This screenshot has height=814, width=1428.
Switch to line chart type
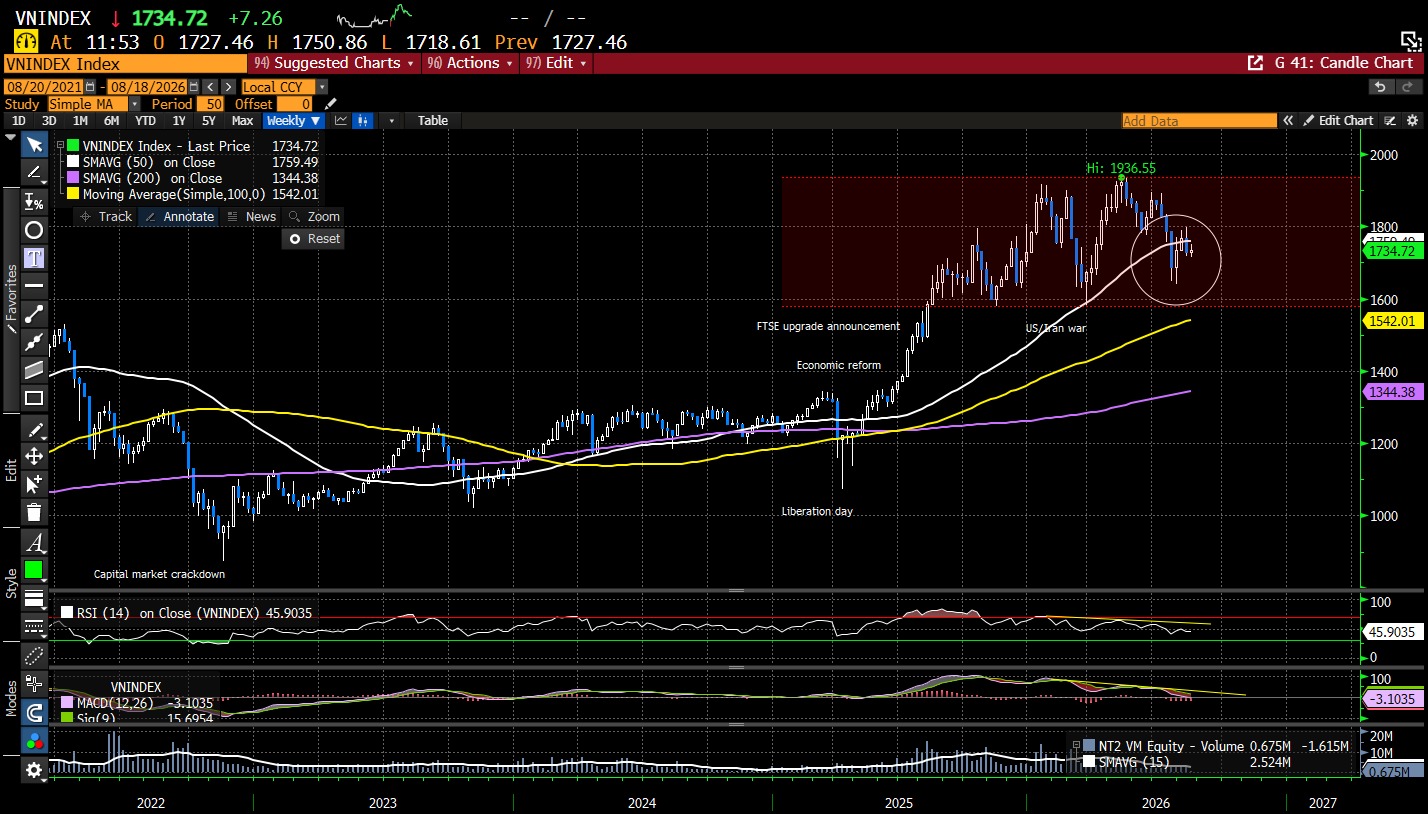pos(341,121)
